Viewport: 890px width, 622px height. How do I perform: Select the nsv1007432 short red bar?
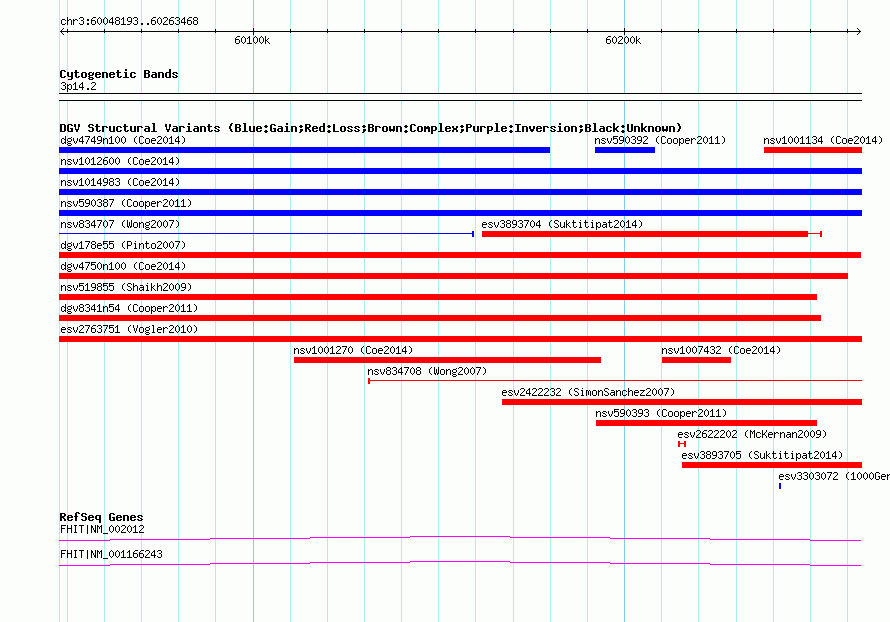[696, 360]
